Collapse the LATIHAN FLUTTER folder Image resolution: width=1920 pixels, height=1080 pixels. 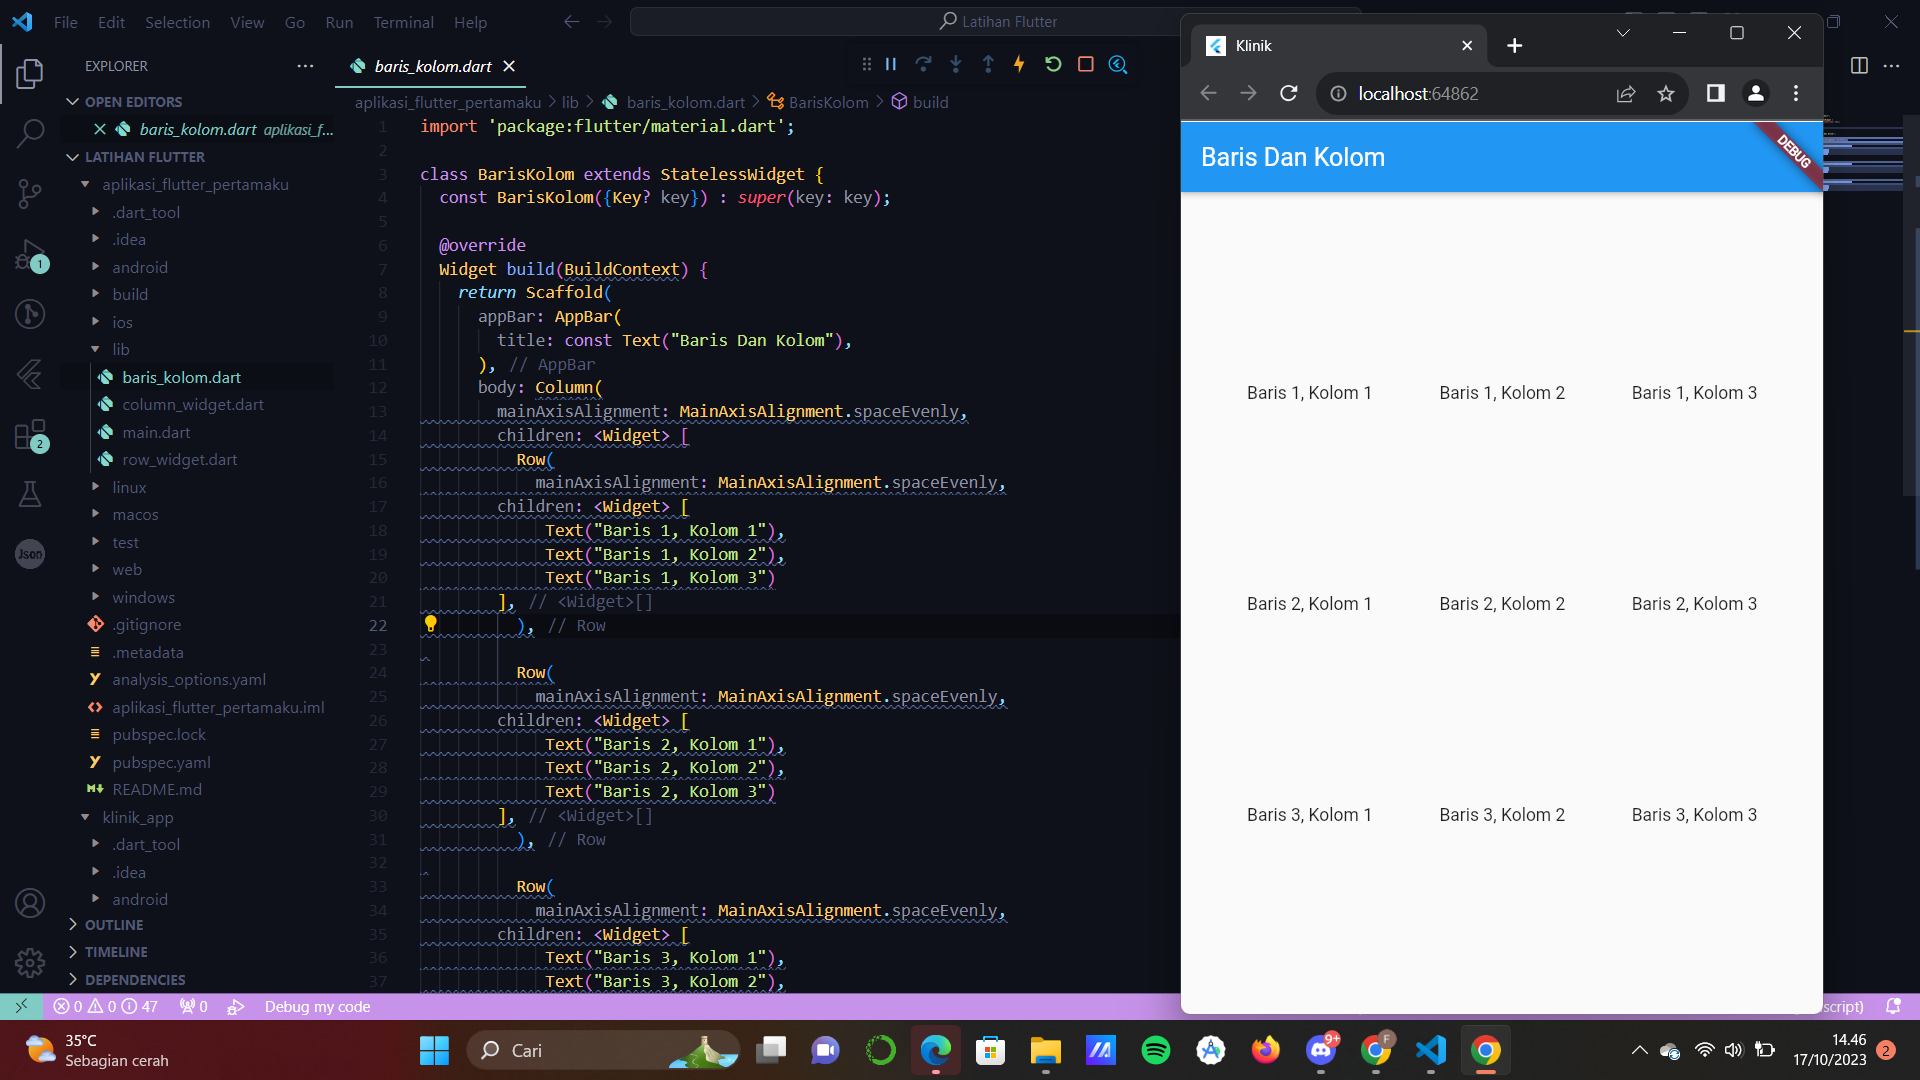pyautogui.click(x=144, y=157)
